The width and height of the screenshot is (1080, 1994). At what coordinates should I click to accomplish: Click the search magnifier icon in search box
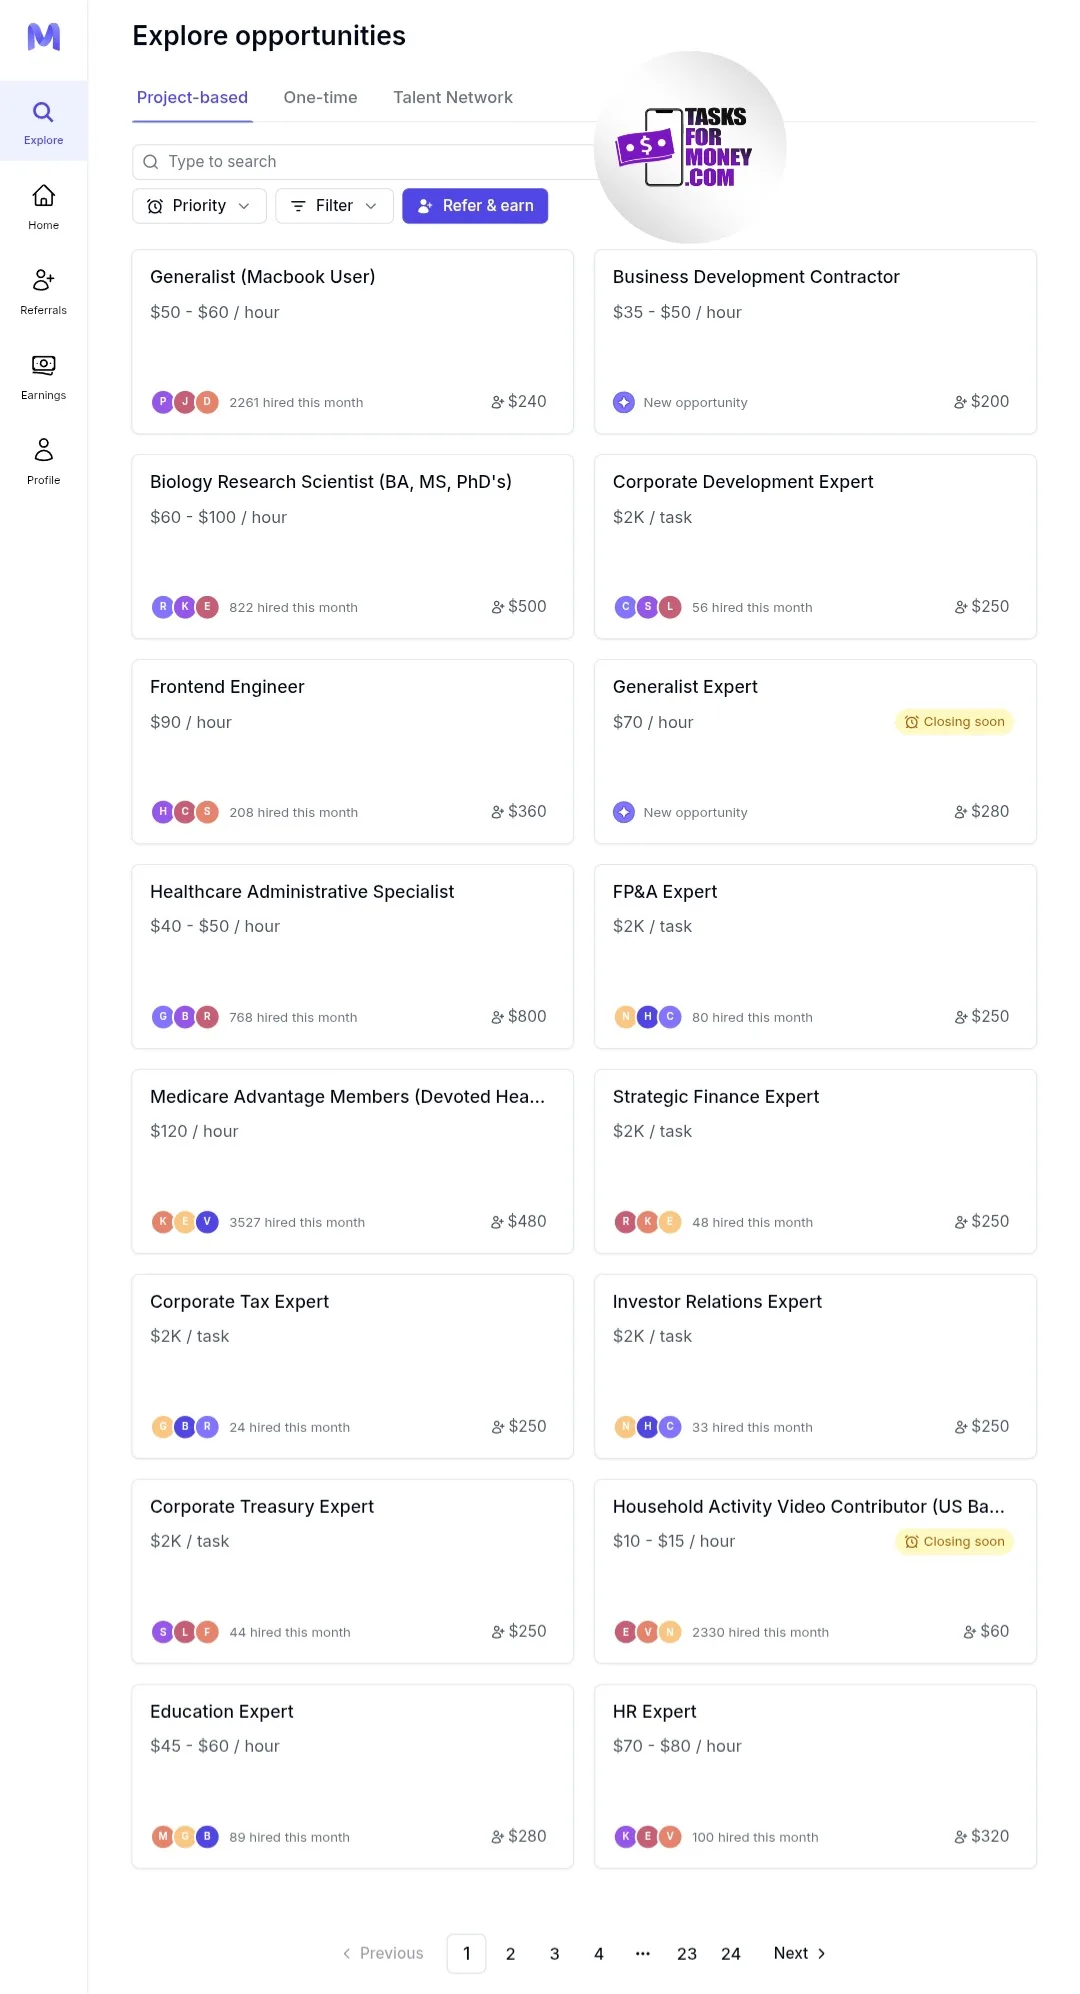coord(151,162)
